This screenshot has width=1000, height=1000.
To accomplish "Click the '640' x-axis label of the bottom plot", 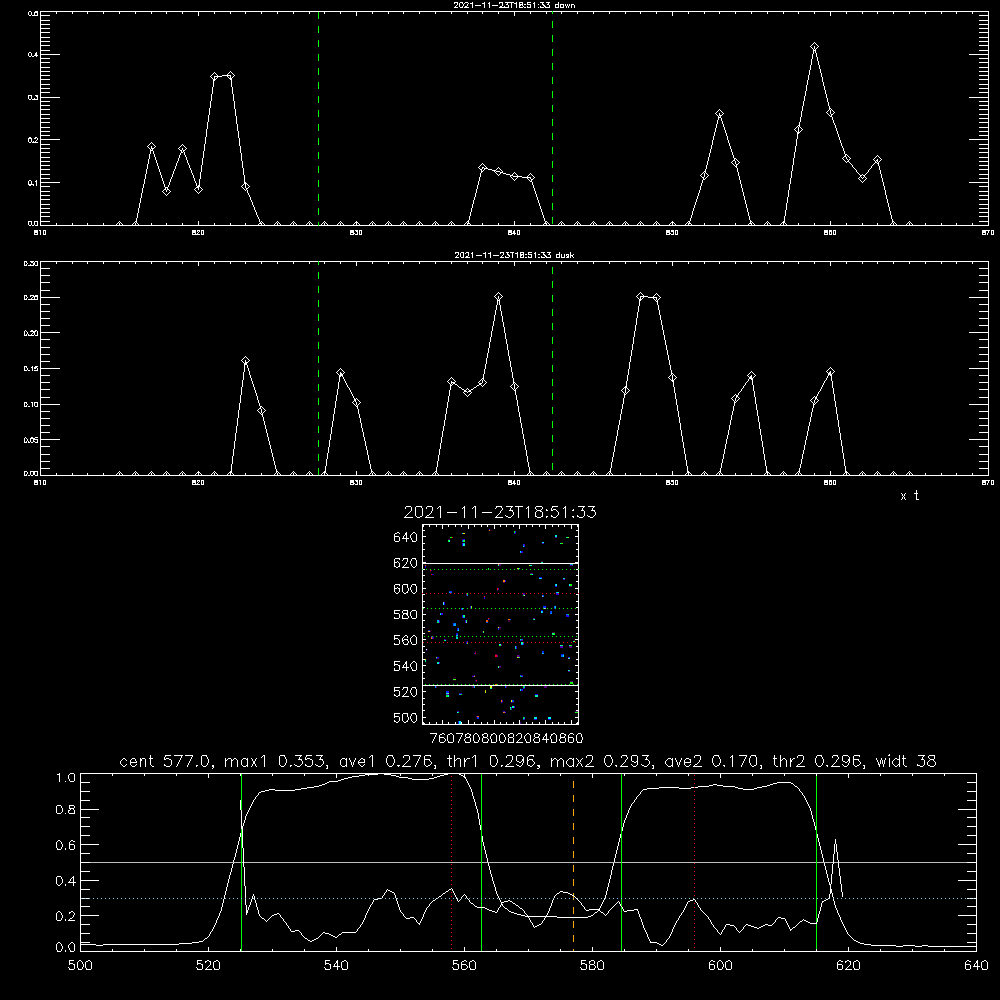I will [976, 966].
